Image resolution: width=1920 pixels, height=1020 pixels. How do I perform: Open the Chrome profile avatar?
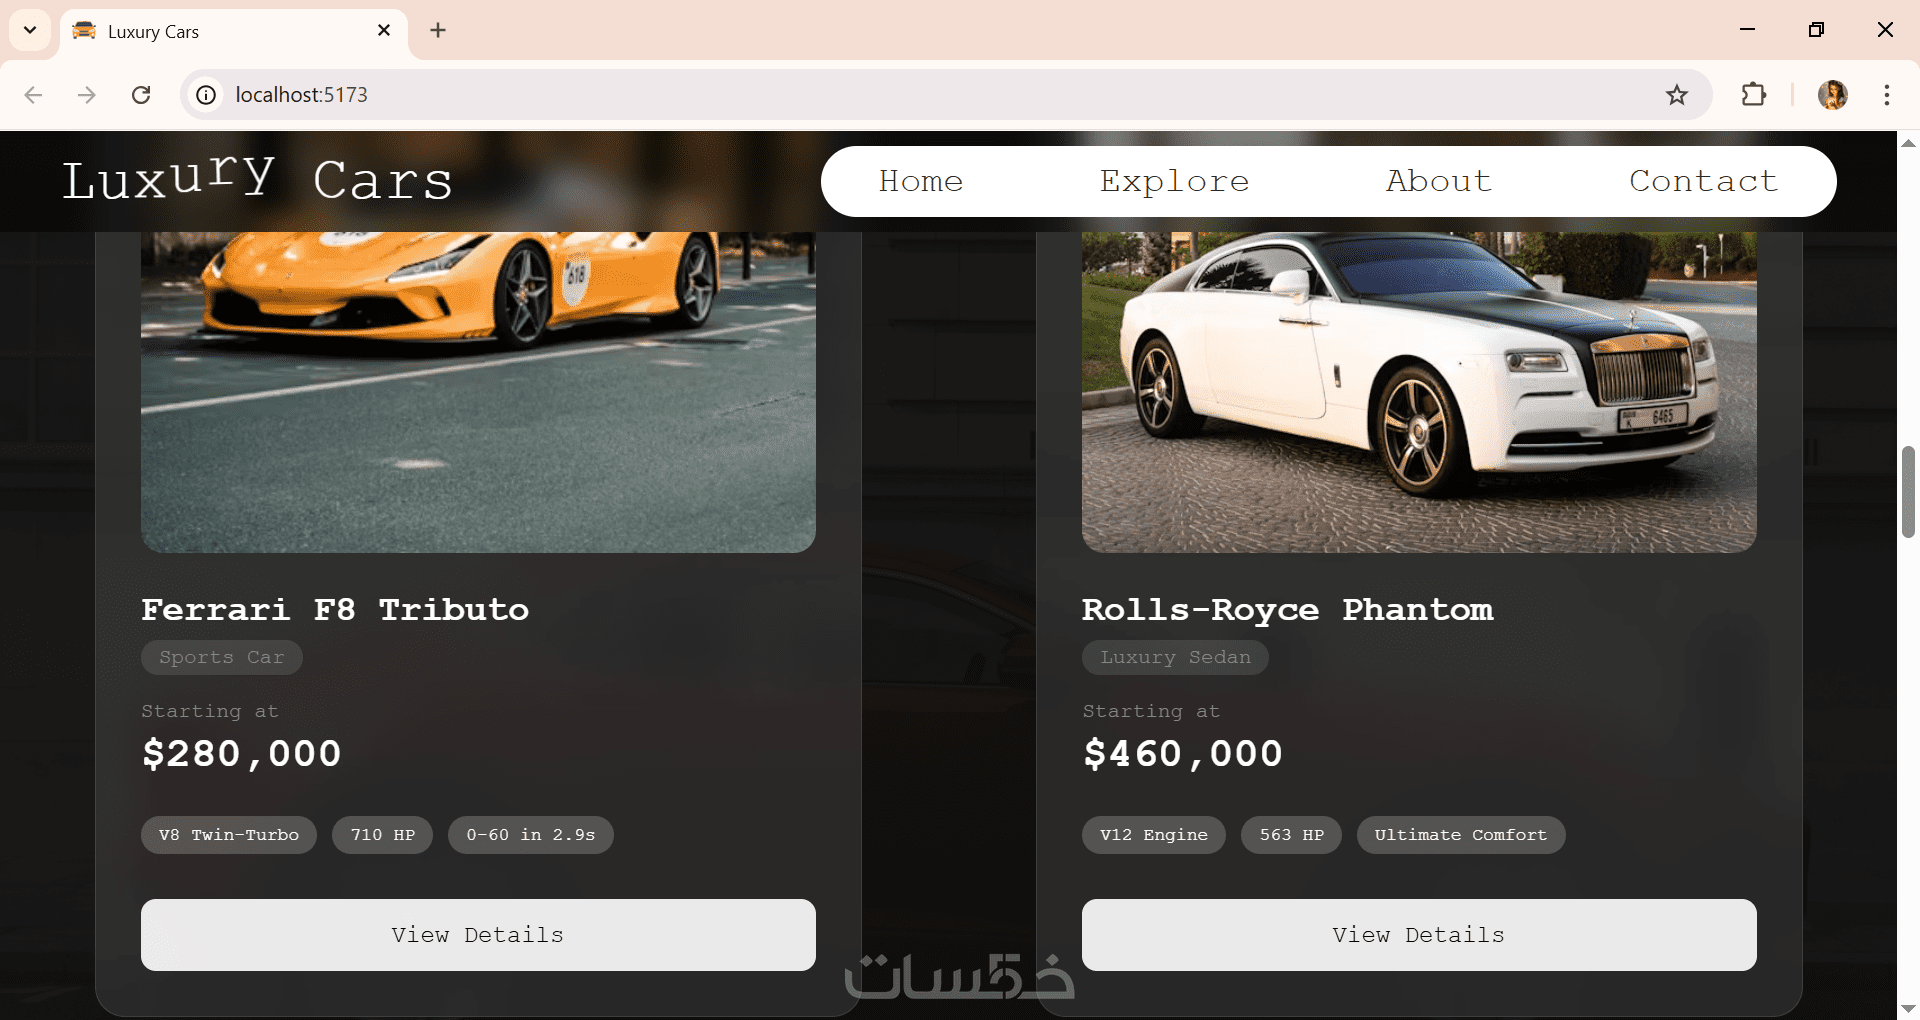point(1833,95)
